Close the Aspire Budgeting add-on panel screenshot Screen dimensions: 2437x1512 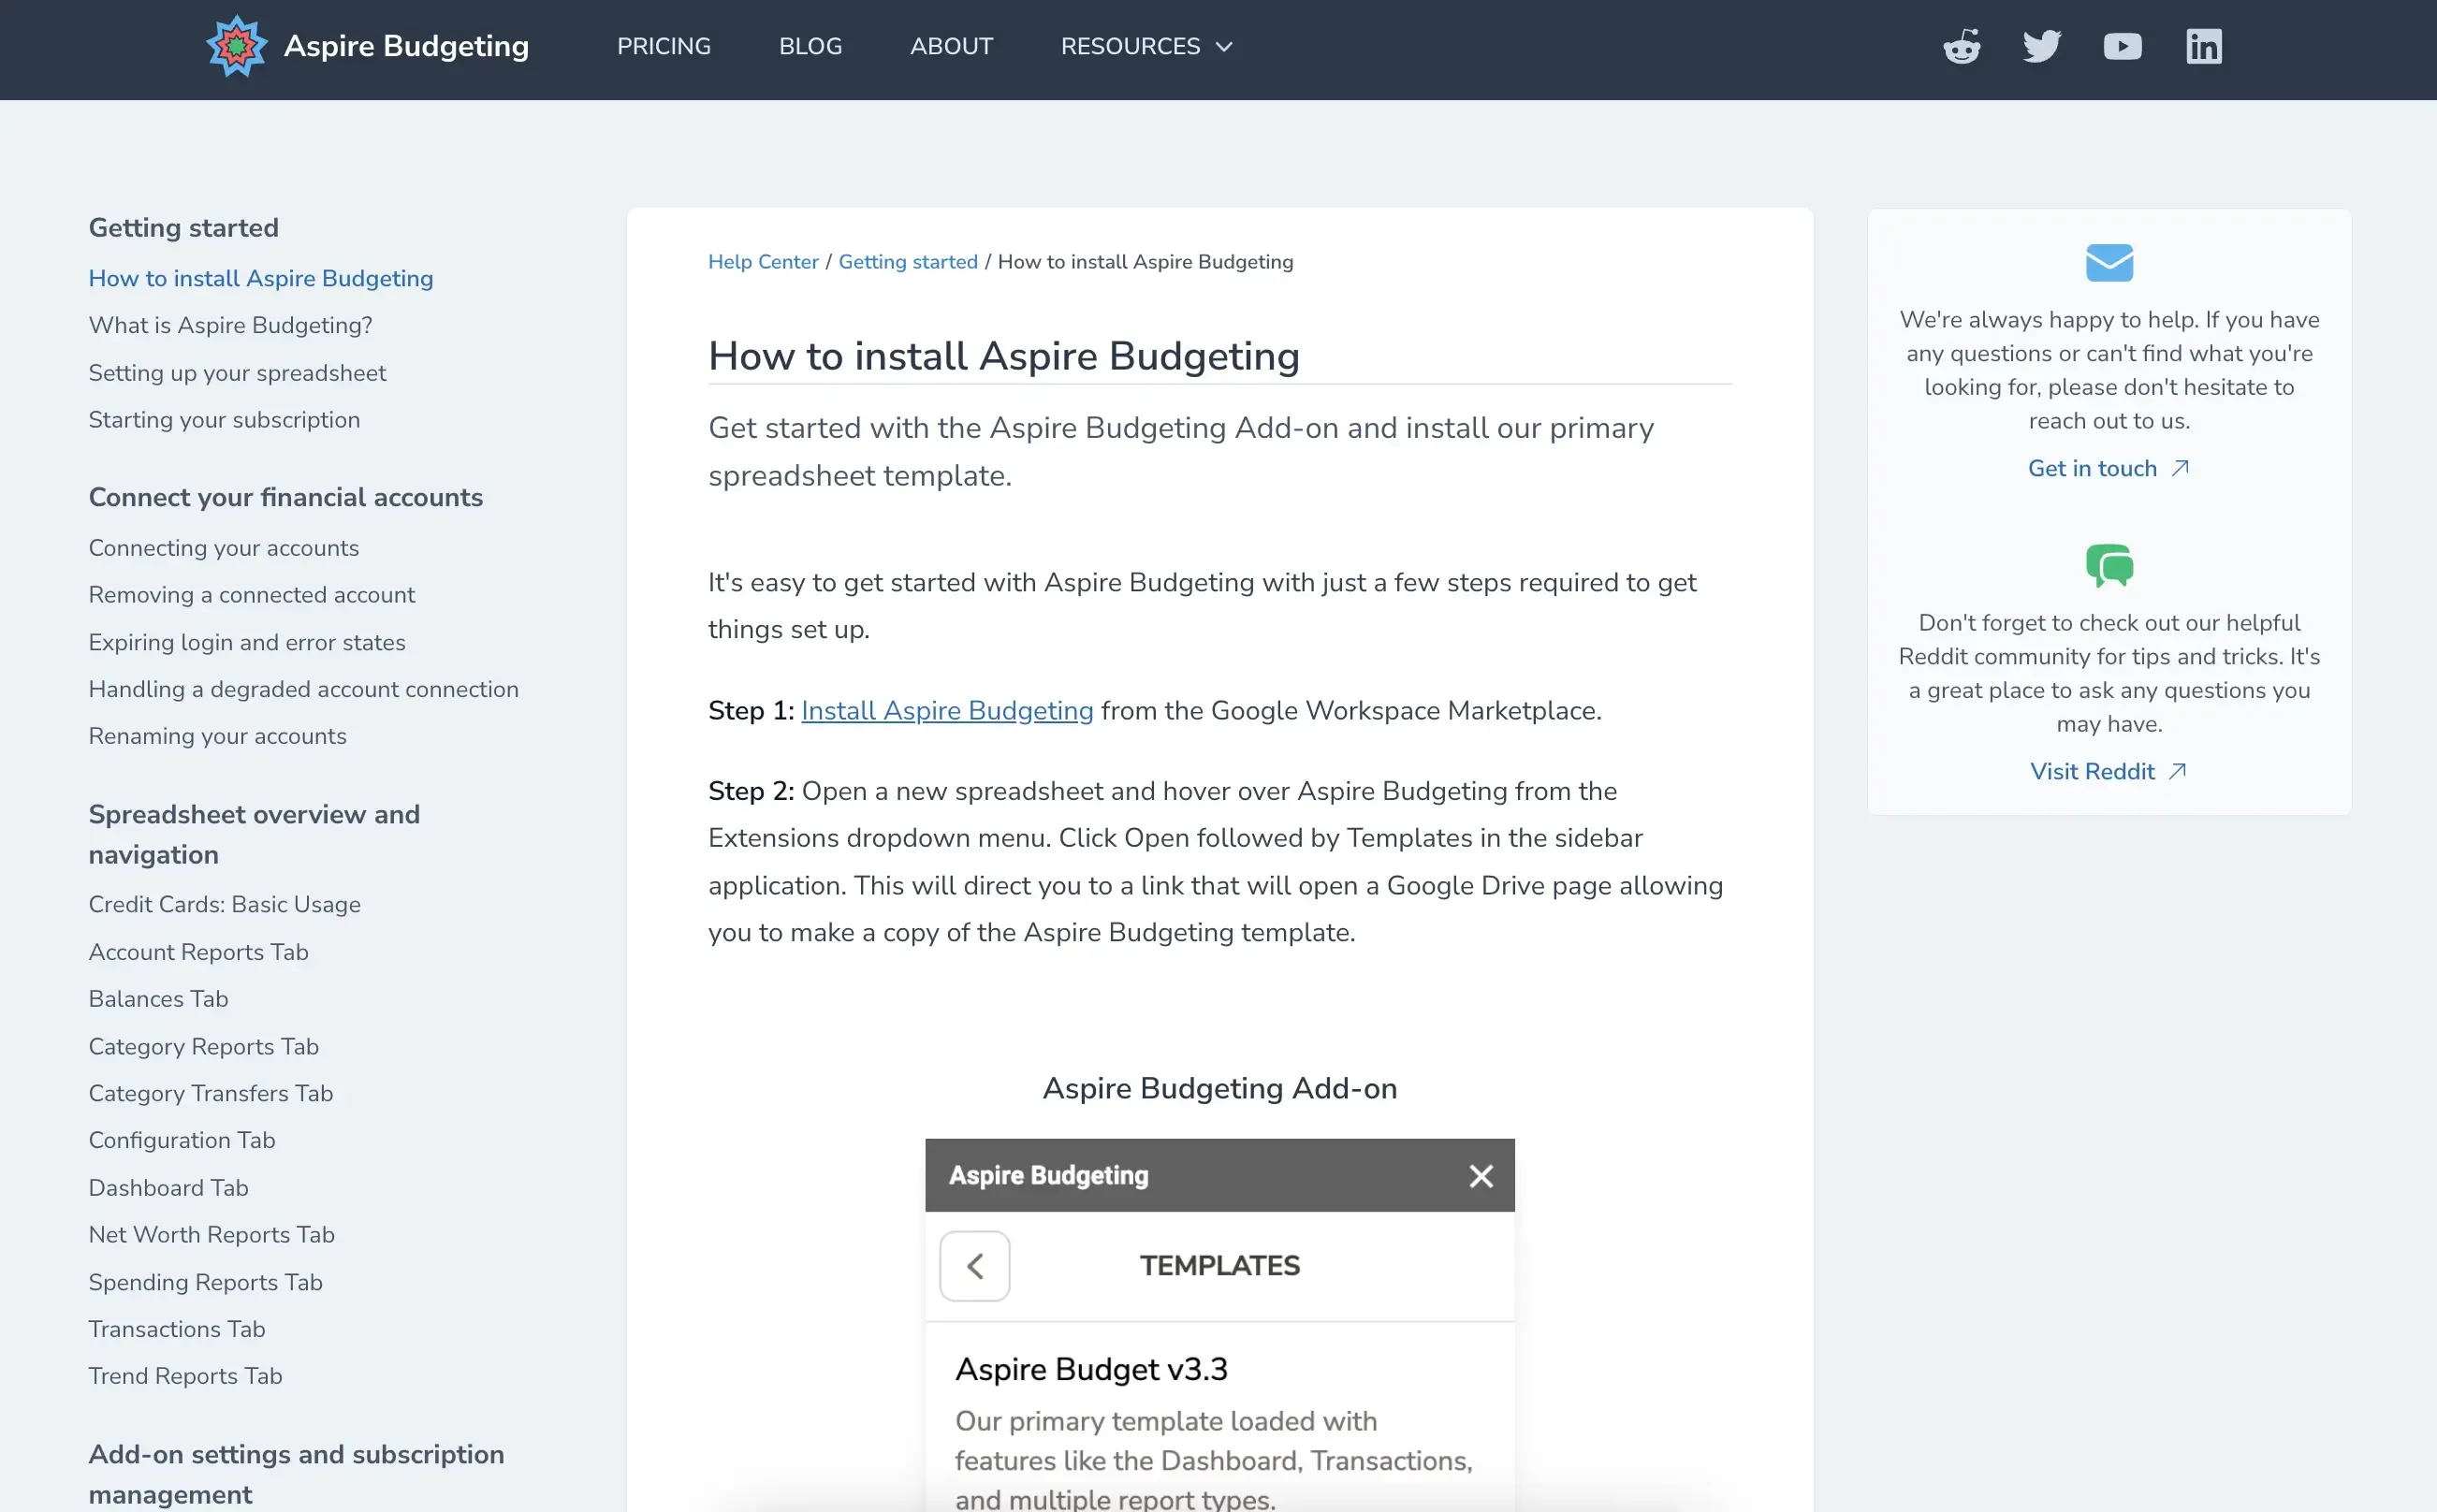click(x=1480, y=1175)
